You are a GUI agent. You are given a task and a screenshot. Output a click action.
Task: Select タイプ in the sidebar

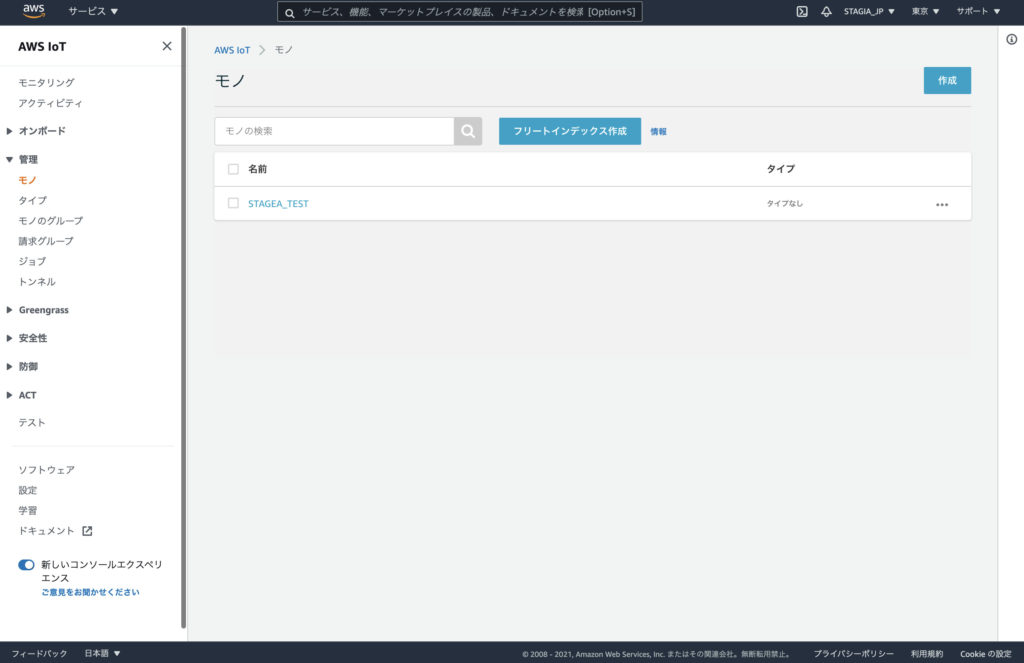[x=32, y=200]
